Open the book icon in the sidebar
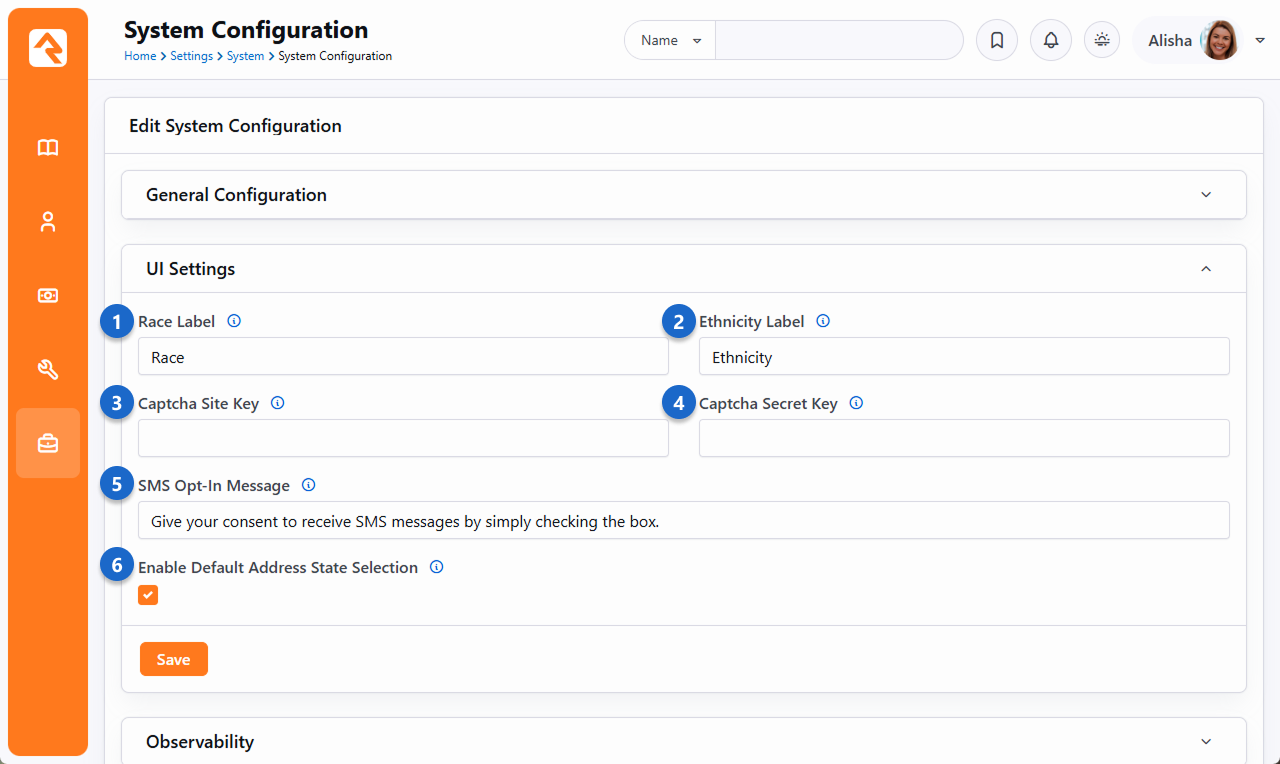The height and width of the screenshot is (764, 1280). tap(48, 148)
